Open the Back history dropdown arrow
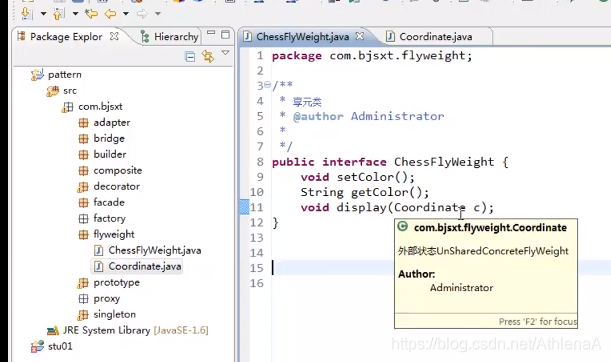 click(x=125, y=14)
